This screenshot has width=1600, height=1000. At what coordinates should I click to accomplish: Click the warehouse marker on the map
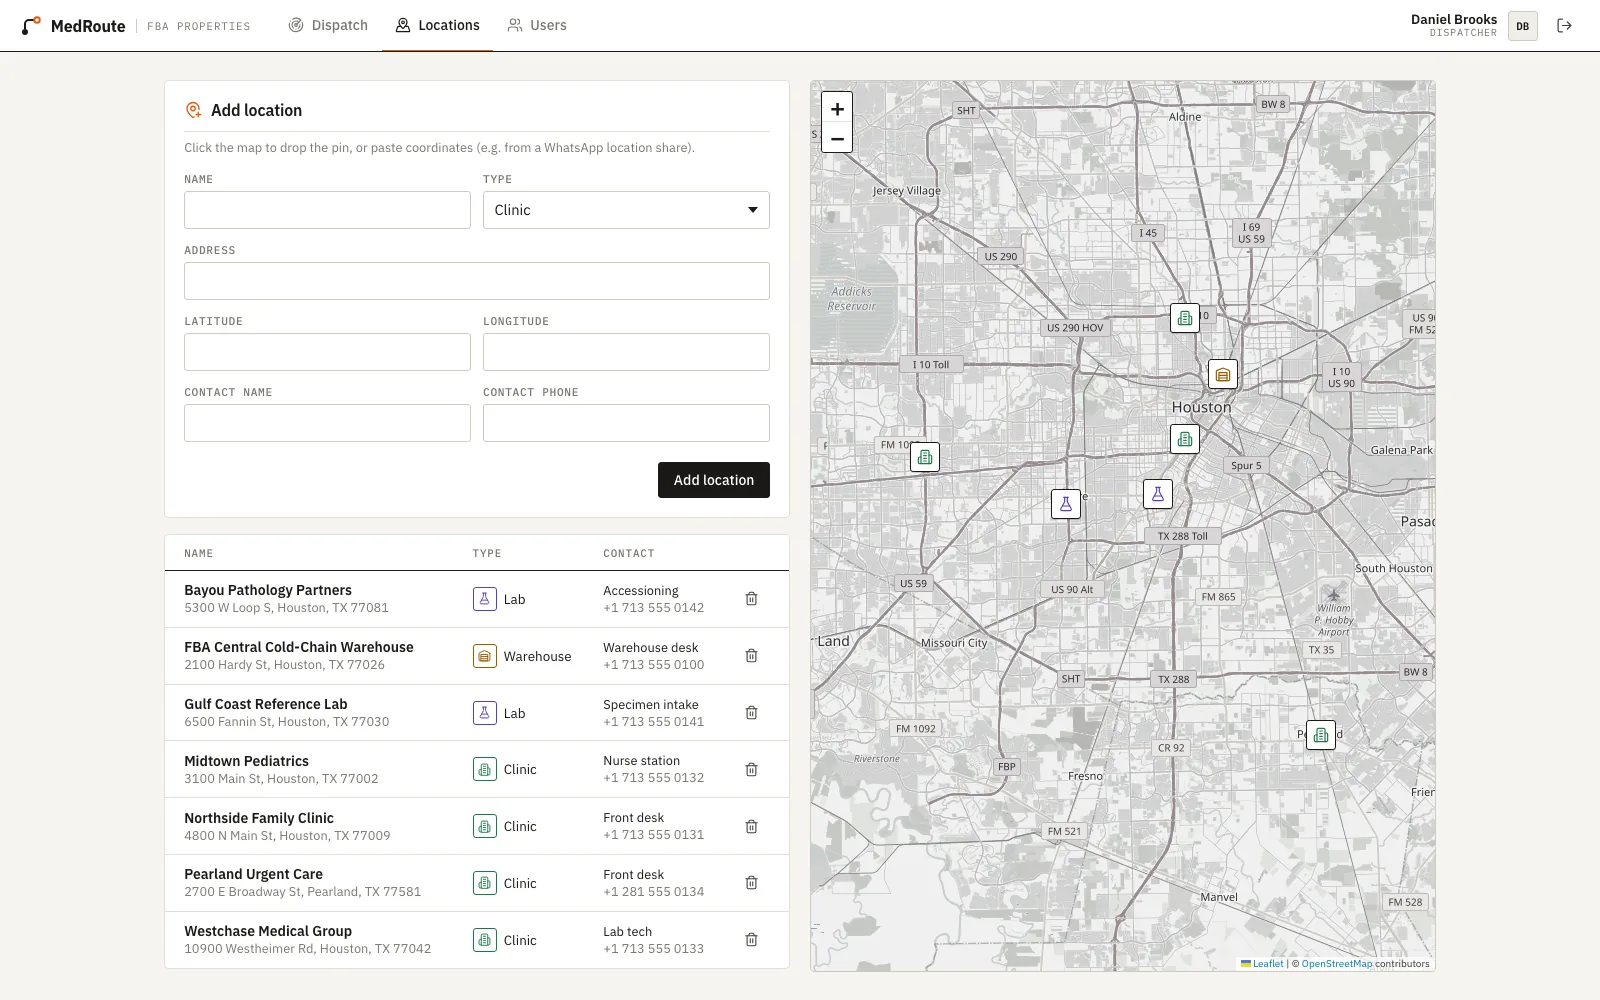coord(1223,374)
